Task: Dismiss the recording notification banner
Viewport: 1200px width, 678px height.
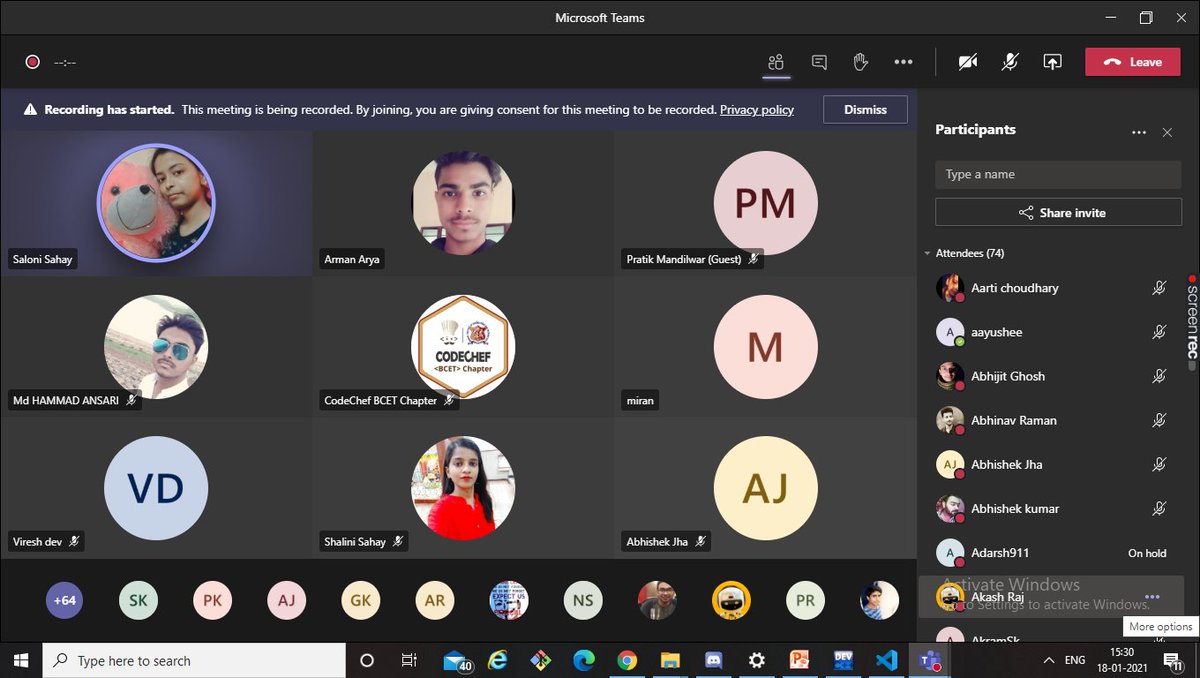Action: pyautogui.click(x=865, y=110)
